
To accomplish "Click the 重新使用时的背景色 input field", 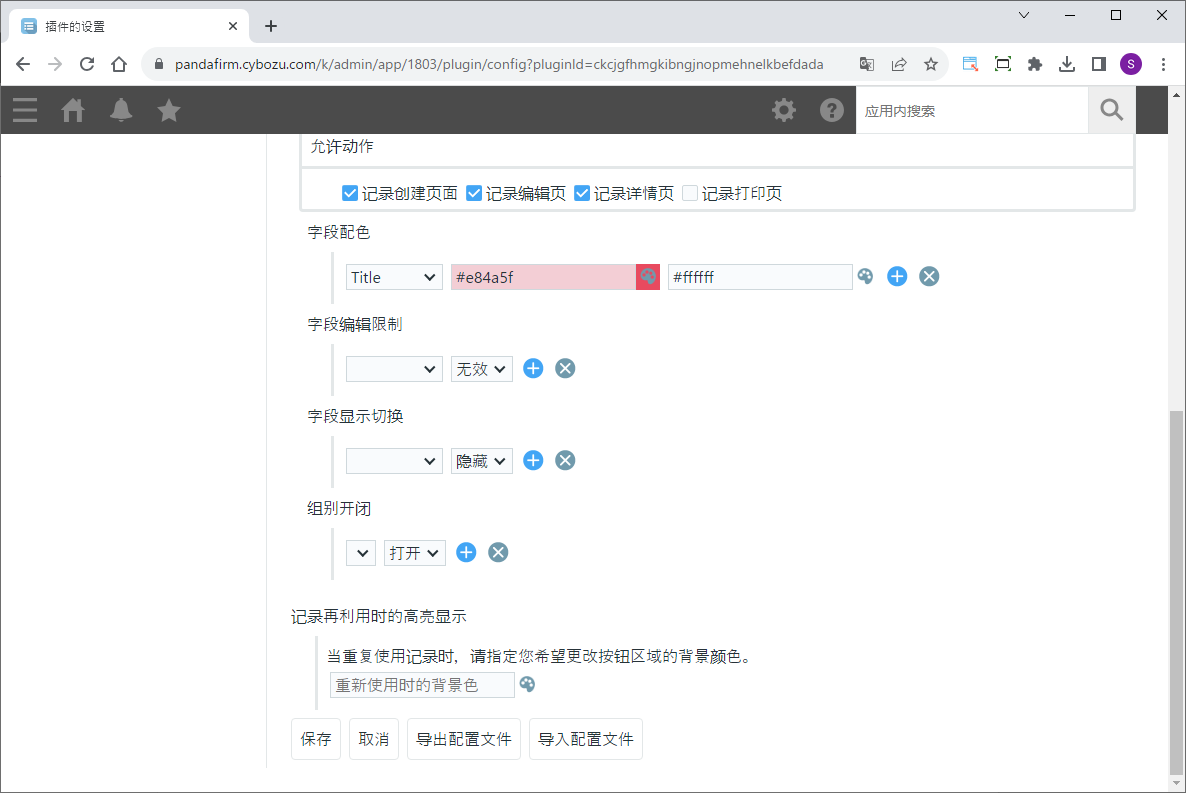I will point(422,685).
